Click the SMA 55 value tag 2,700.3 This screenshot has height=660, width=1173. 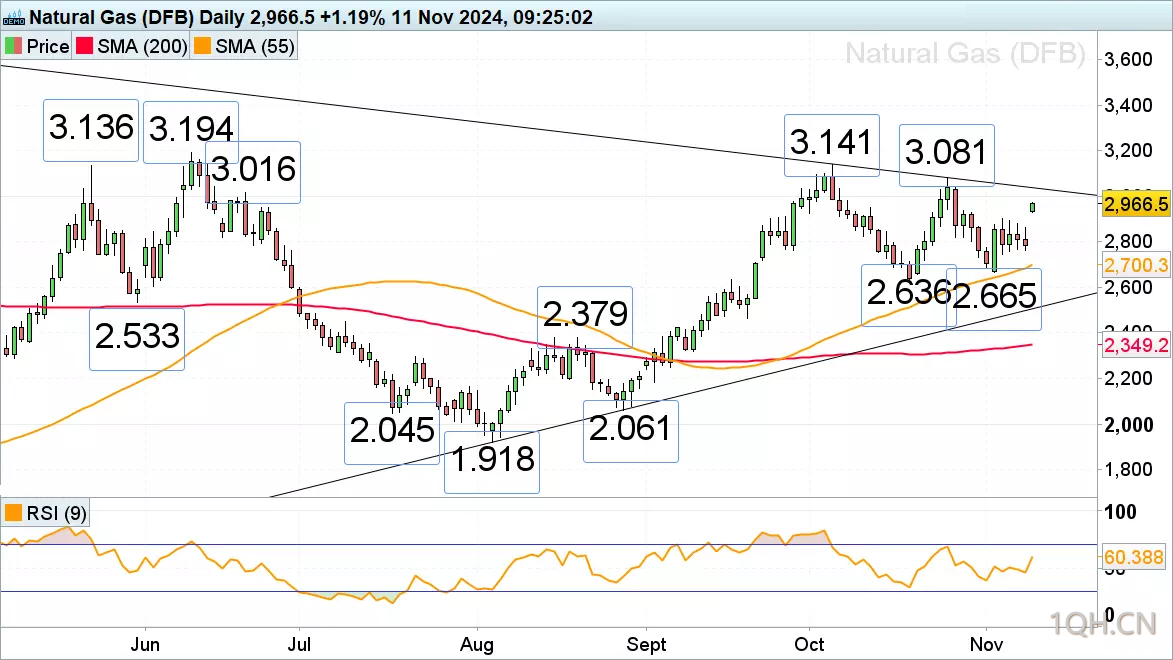tap(1136, 265)
